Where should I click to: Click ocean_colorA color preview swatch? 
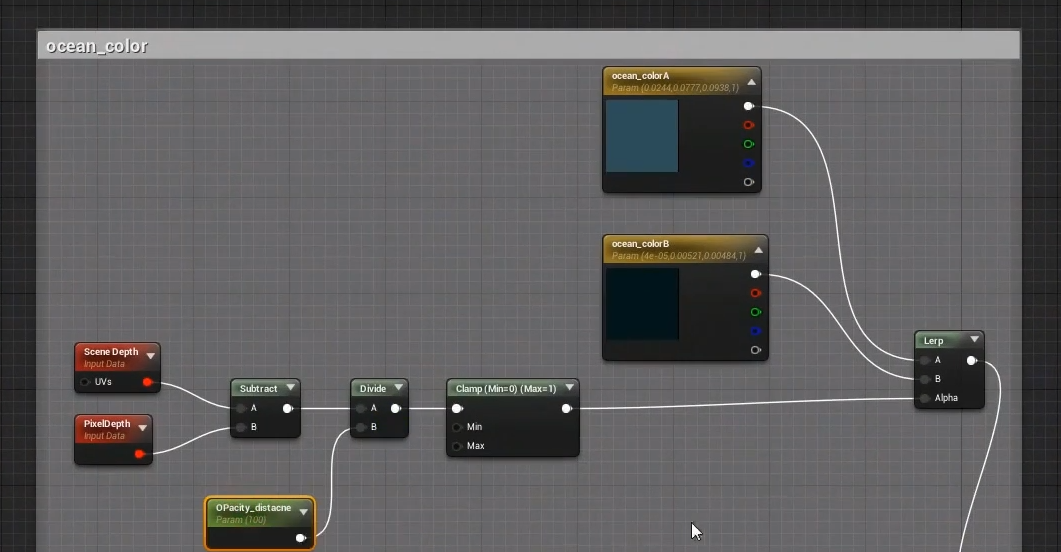click(641, 136)
